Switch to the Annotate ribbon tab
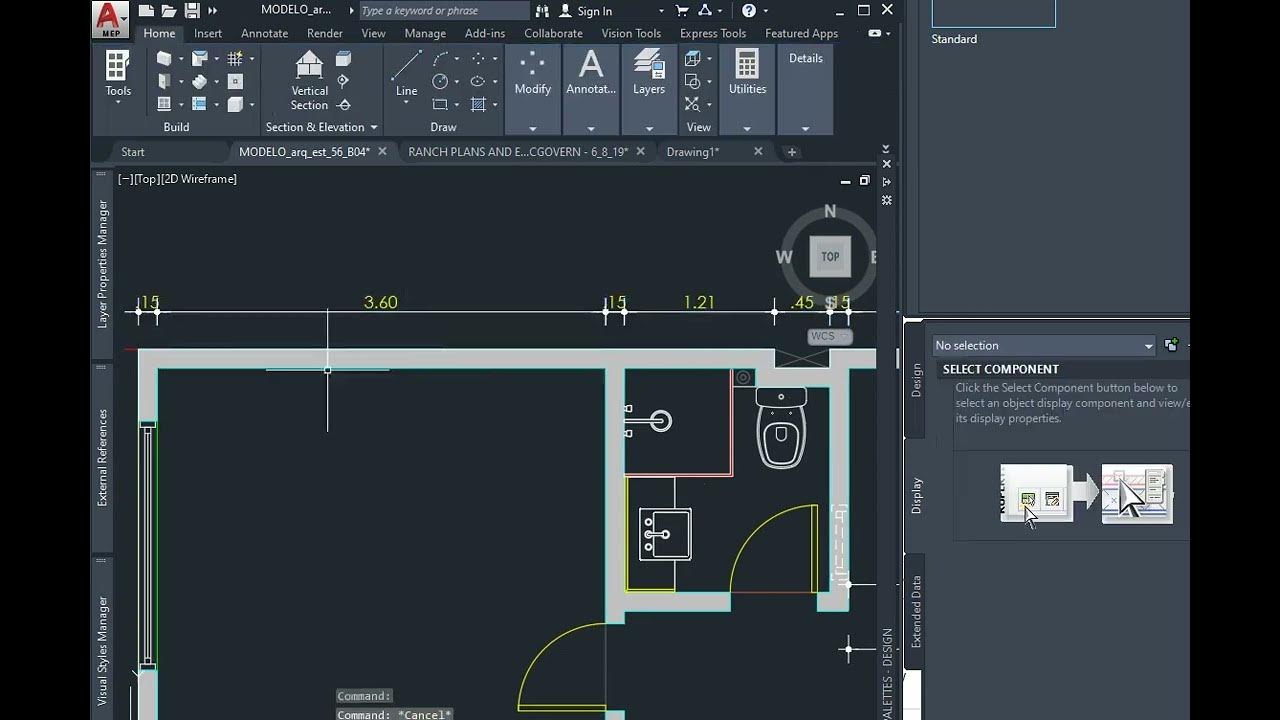The image size is (1280, 720). click(x=264, y=33)
